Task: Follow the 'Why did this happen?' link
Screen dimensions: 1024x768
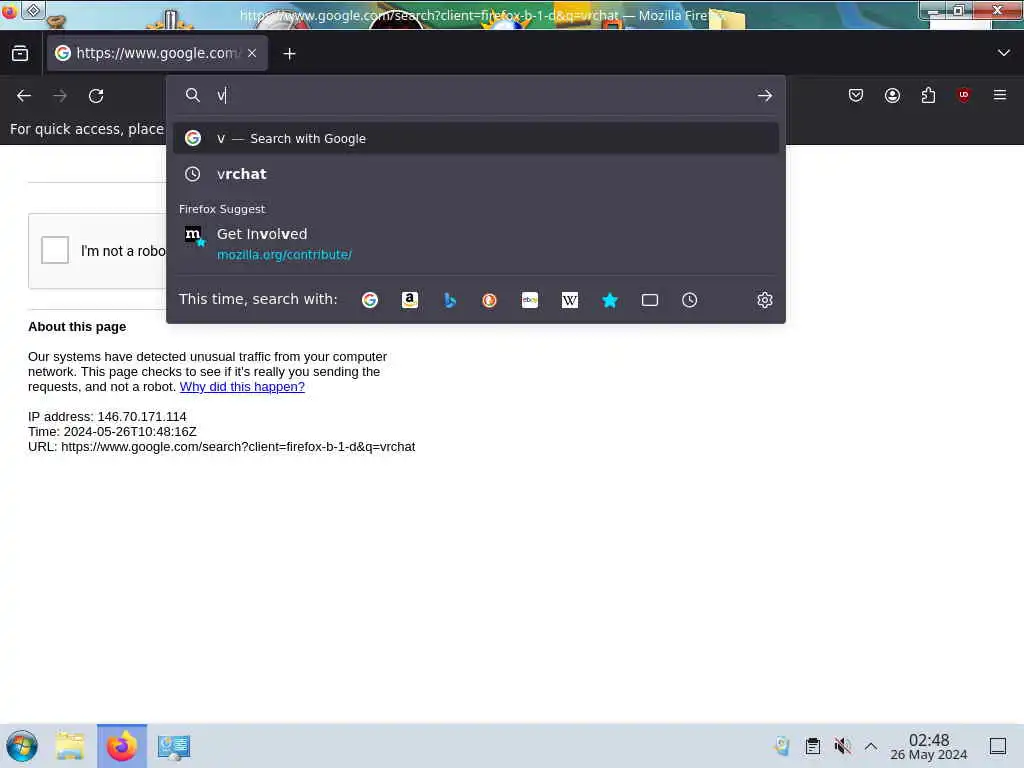Action: coord(242,387)
